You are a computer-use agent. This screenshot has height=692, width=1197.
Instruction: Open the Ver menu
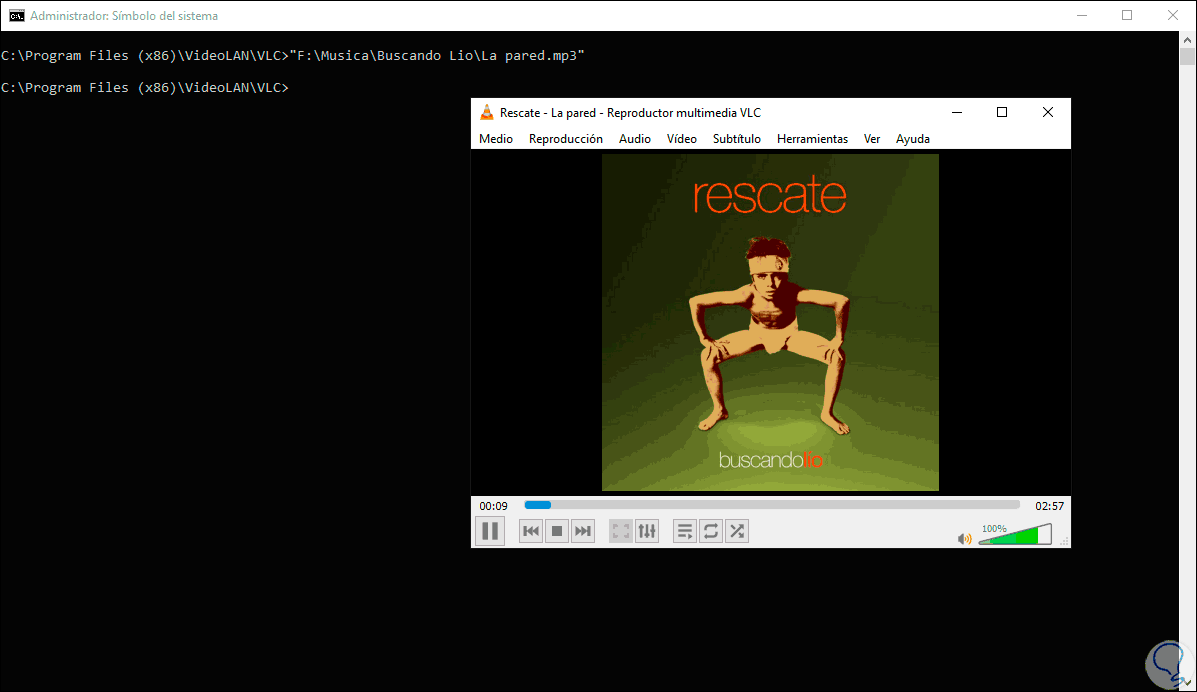tap(872, 138)
